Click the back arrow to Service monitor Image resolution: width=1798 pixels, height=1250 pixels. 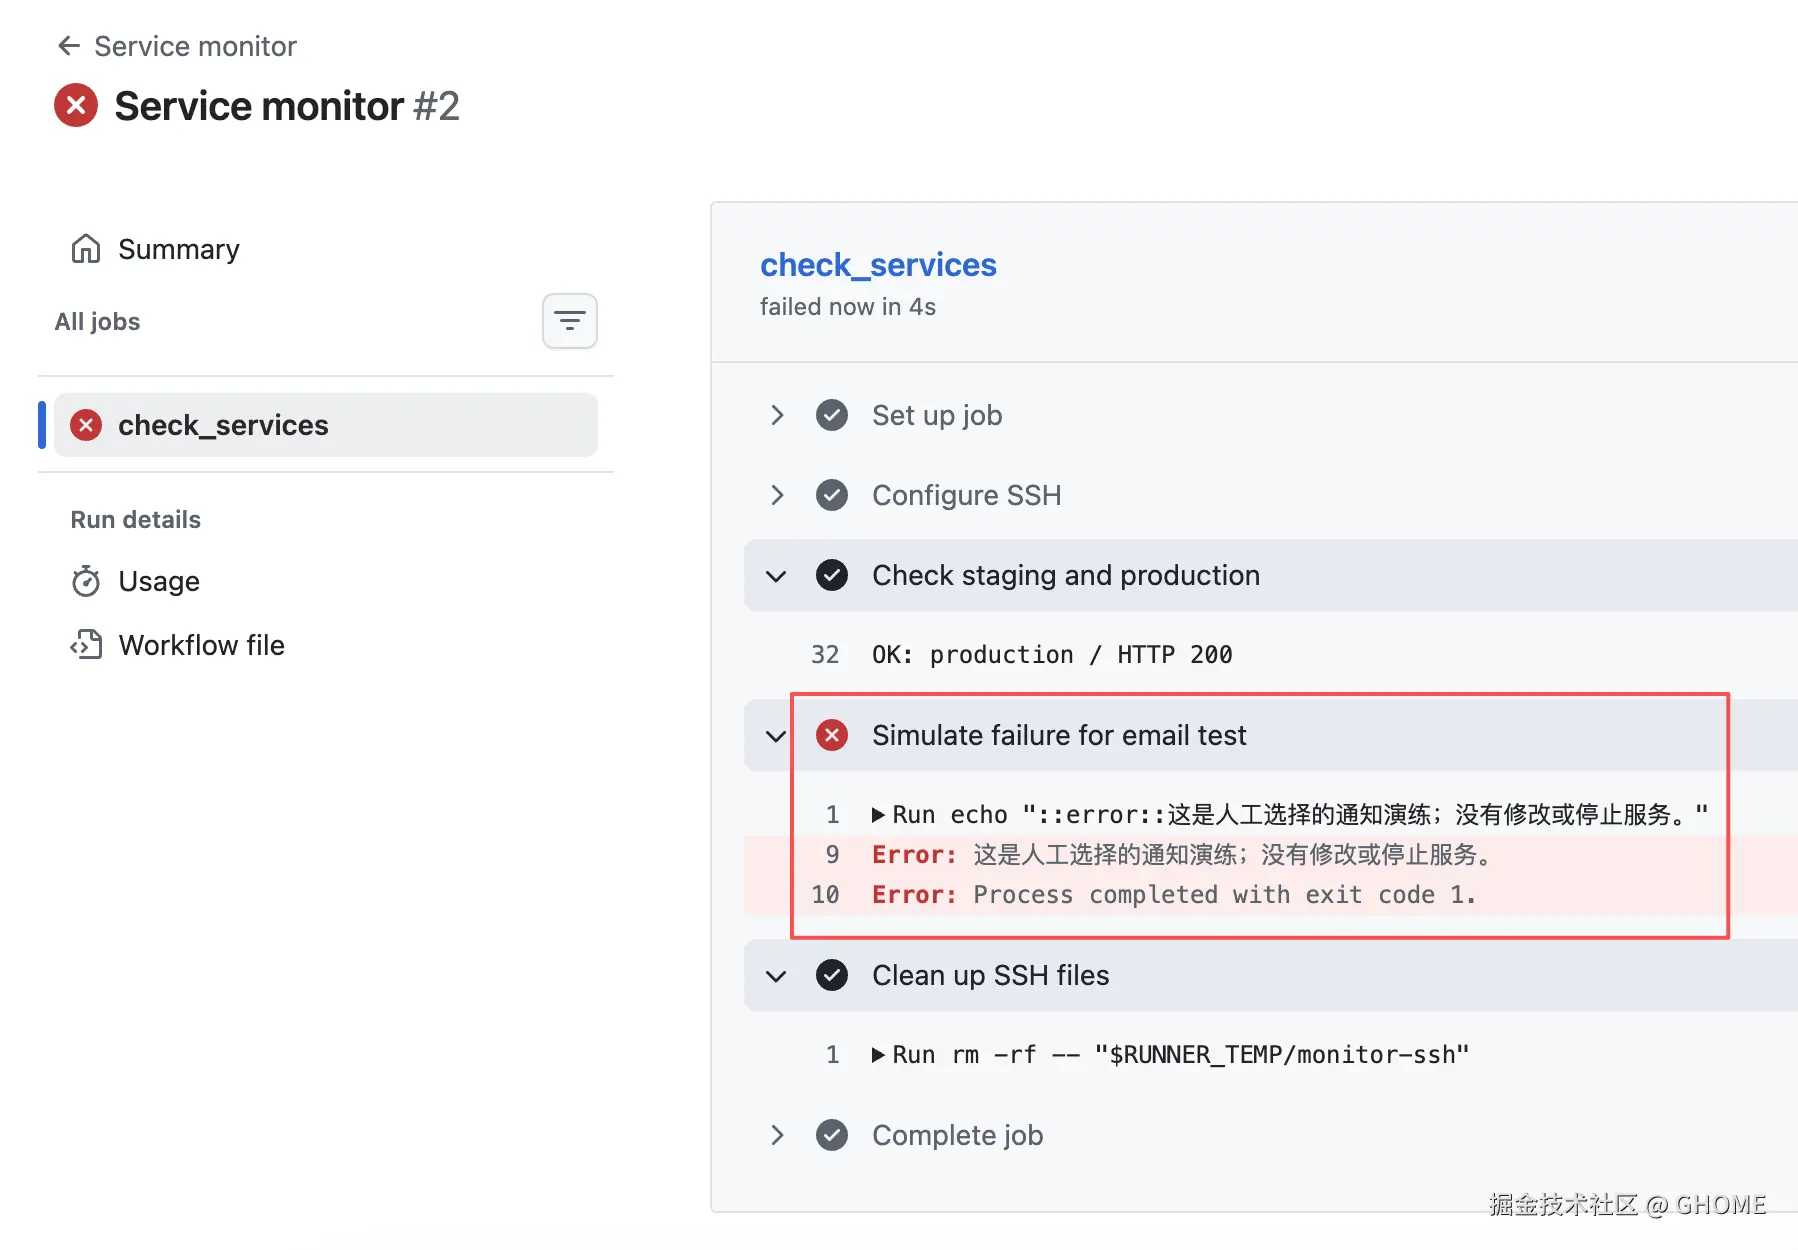(x=69, y=46)
